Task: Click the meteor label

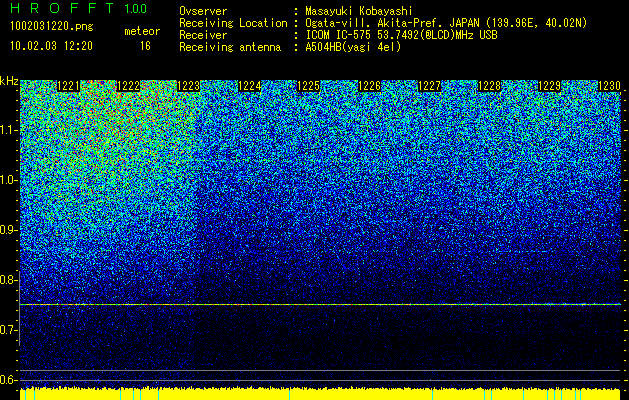Action: [142, 31]
